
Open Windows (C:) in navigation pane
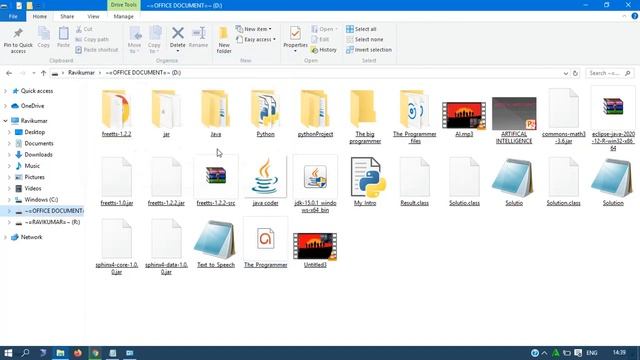(36, 200)
